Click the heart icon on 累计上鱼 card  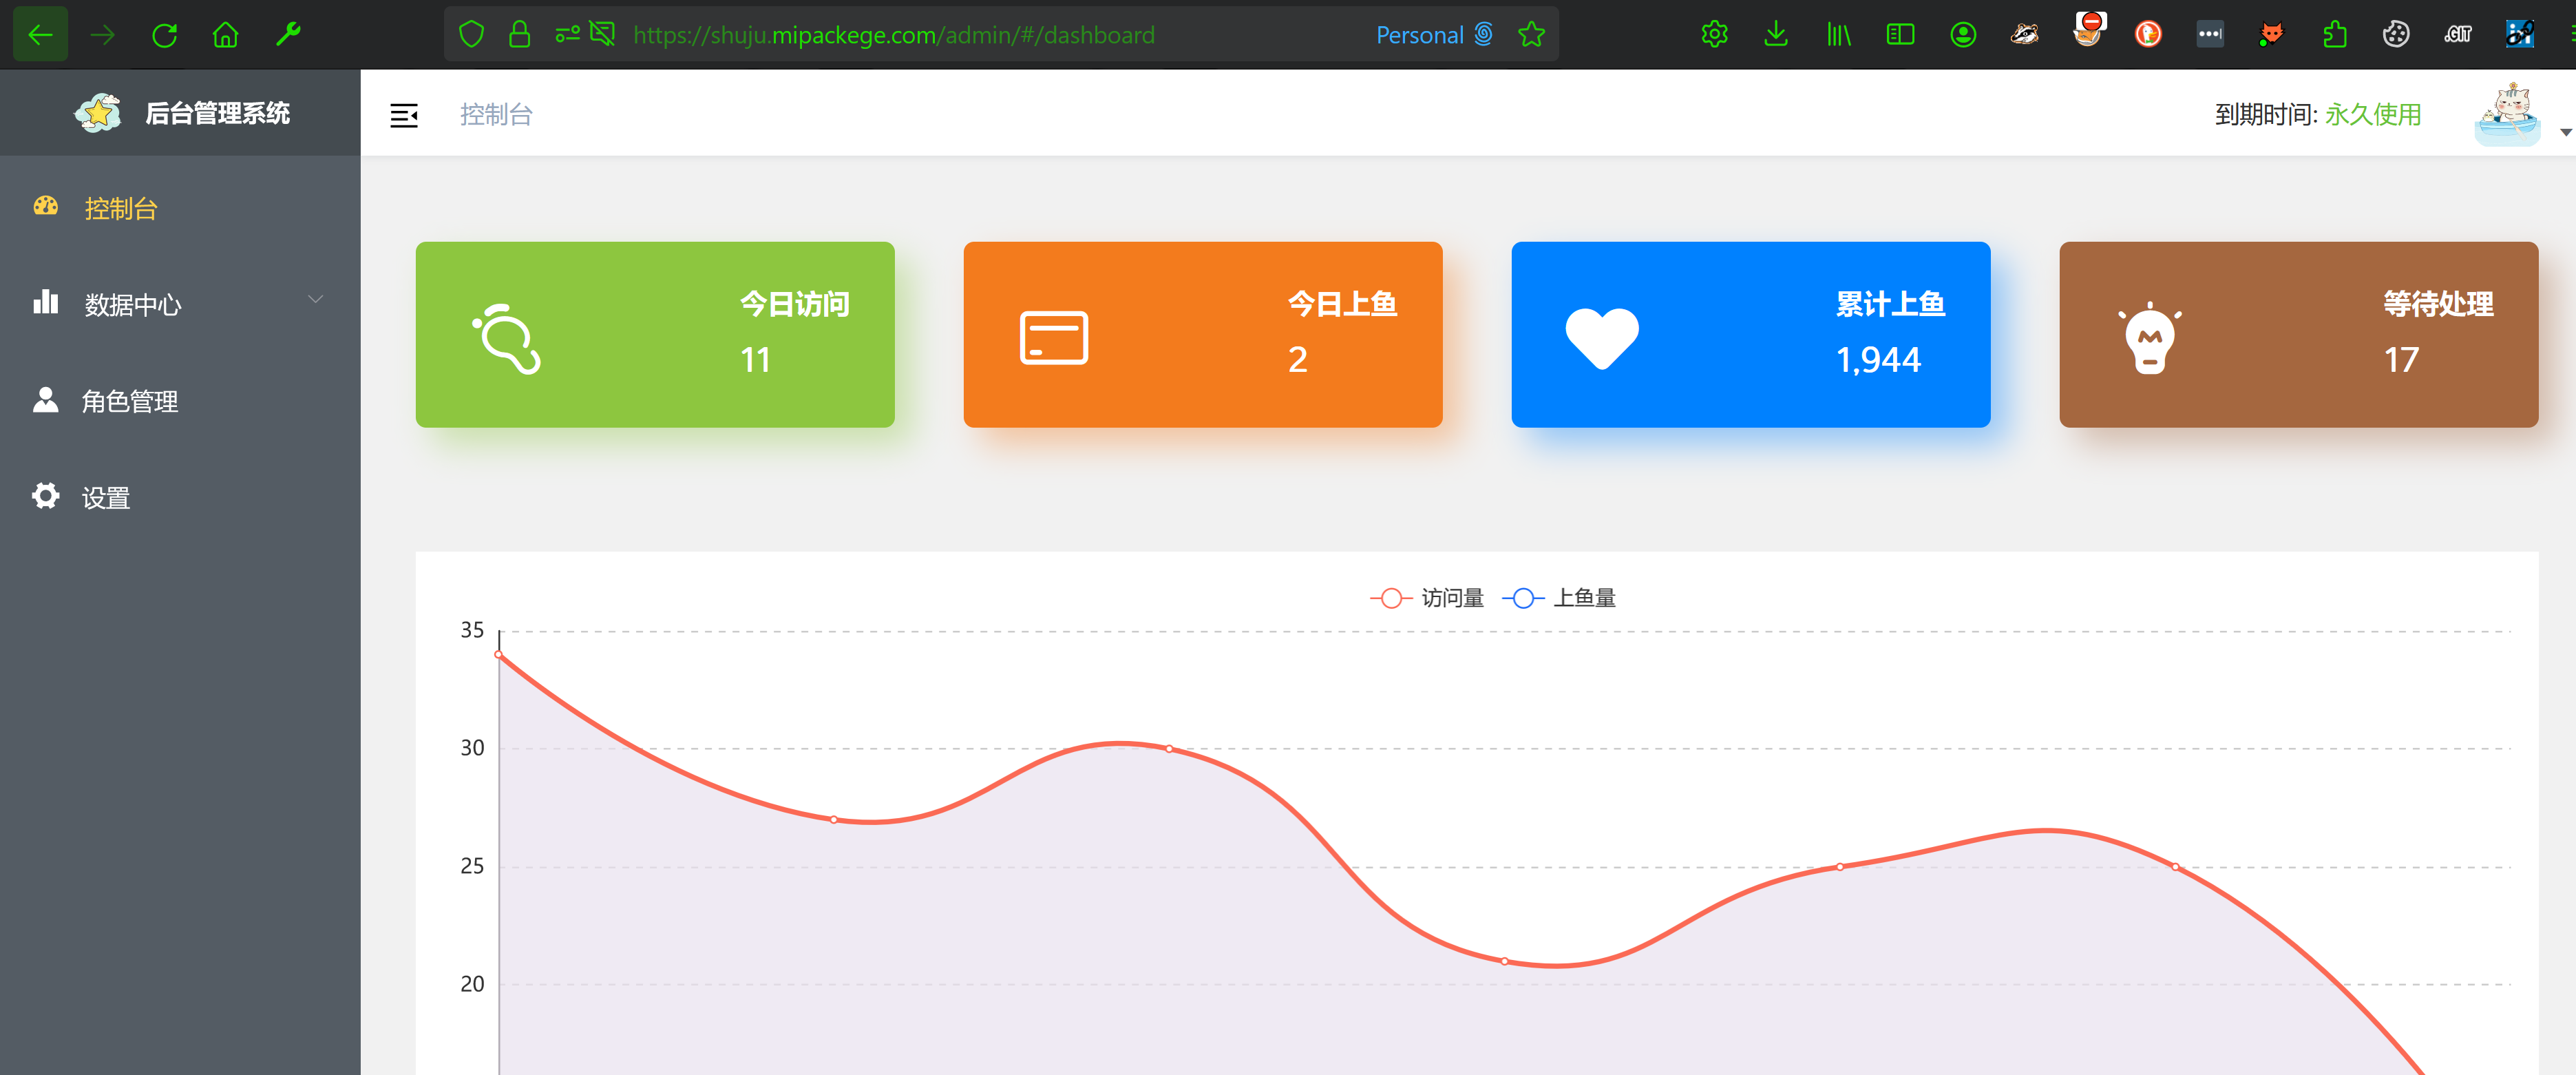click(1601, 337)
